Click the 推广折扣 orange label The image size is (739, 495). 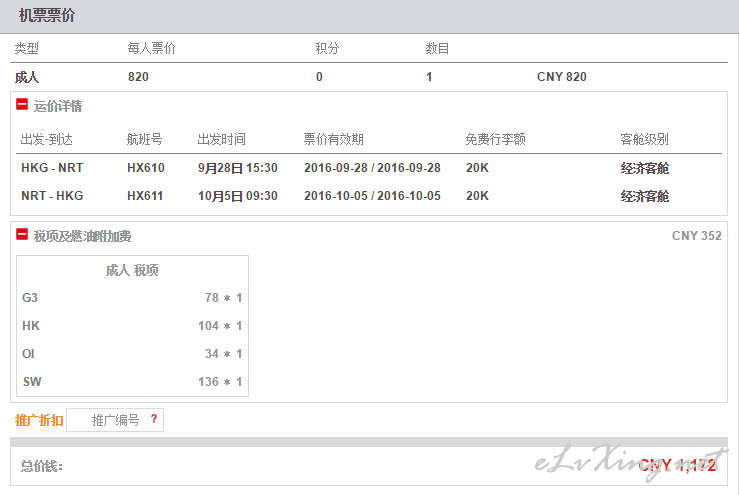tap(39, 420)
